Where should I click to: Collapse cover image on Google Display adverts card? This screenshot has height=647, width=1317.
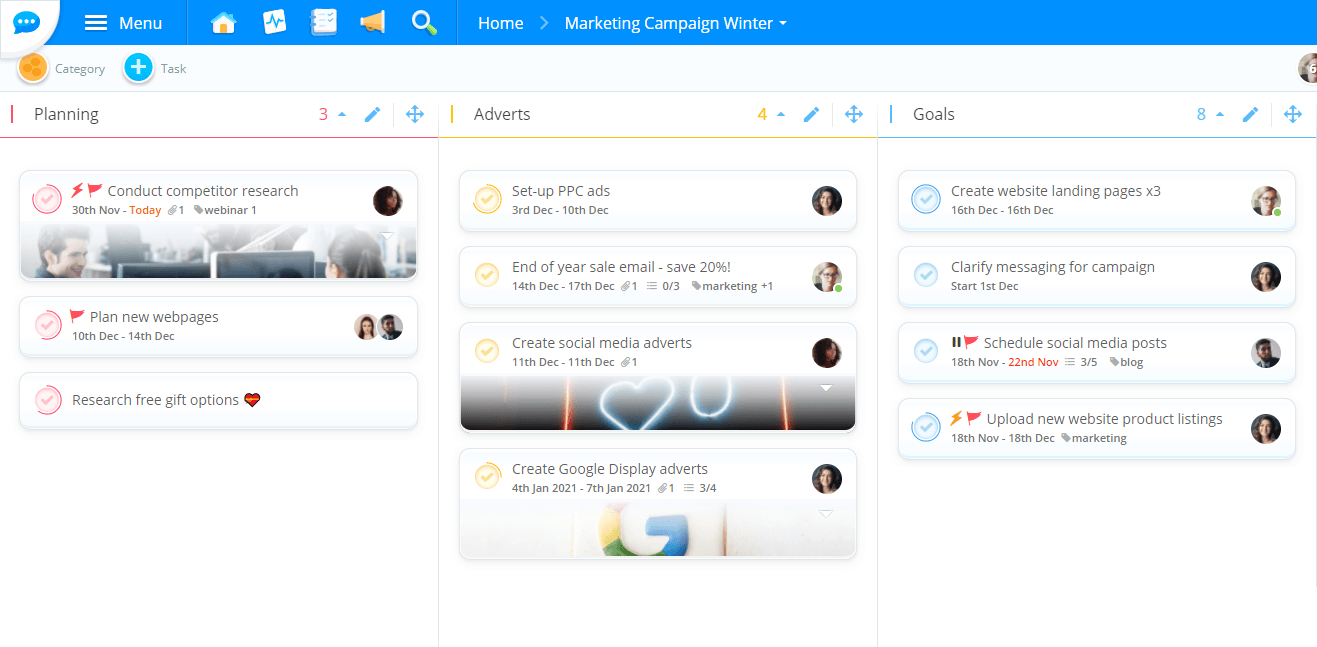click(x=826, y=514)
